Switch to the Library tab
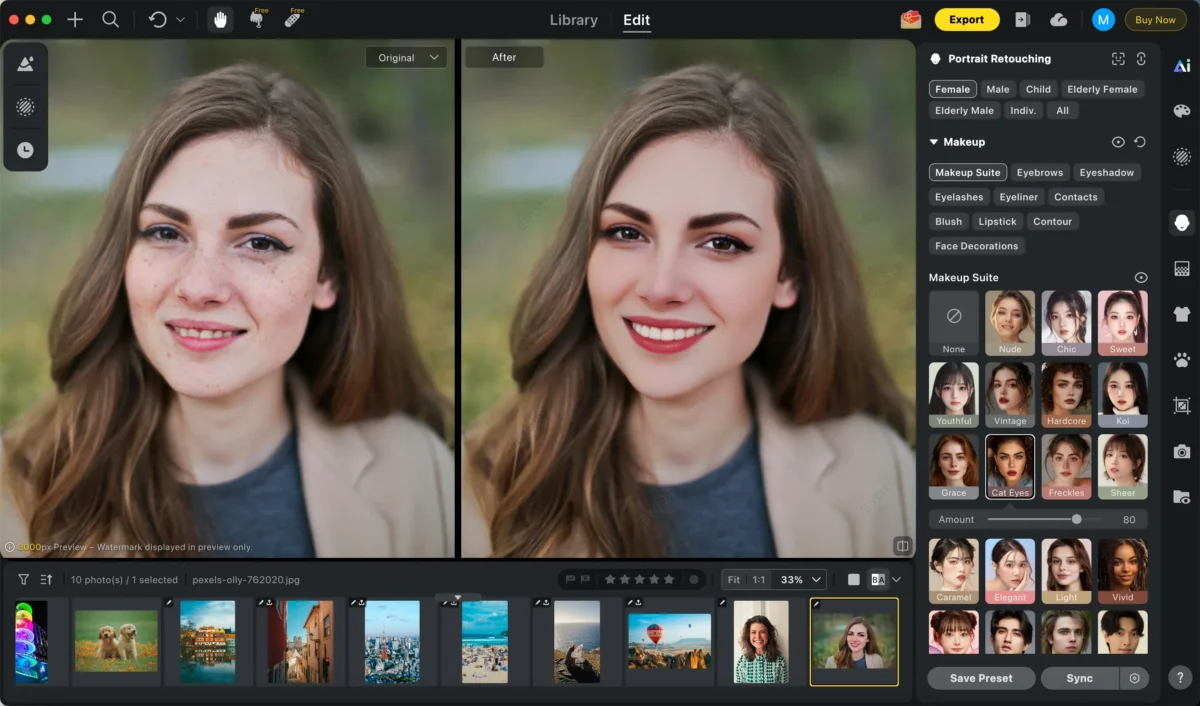 tap(574, 20)
